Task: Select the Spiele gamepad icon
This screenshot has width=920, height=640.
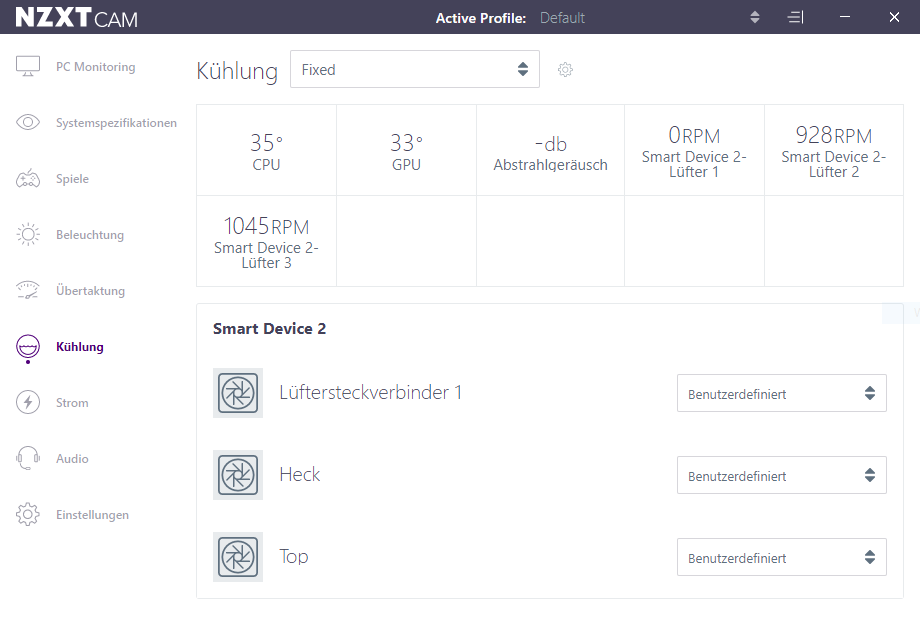Action: click(28, 178)
